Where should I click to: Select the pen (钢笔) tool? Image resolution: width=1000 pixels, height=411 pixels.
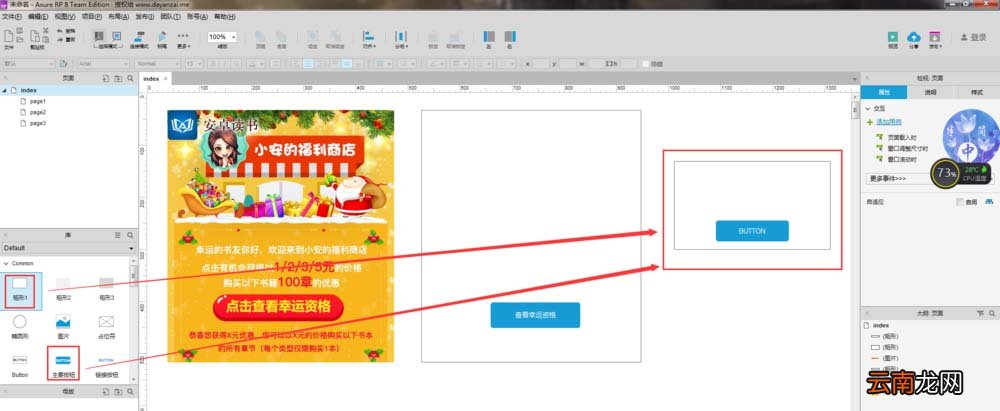coord(162,36)
